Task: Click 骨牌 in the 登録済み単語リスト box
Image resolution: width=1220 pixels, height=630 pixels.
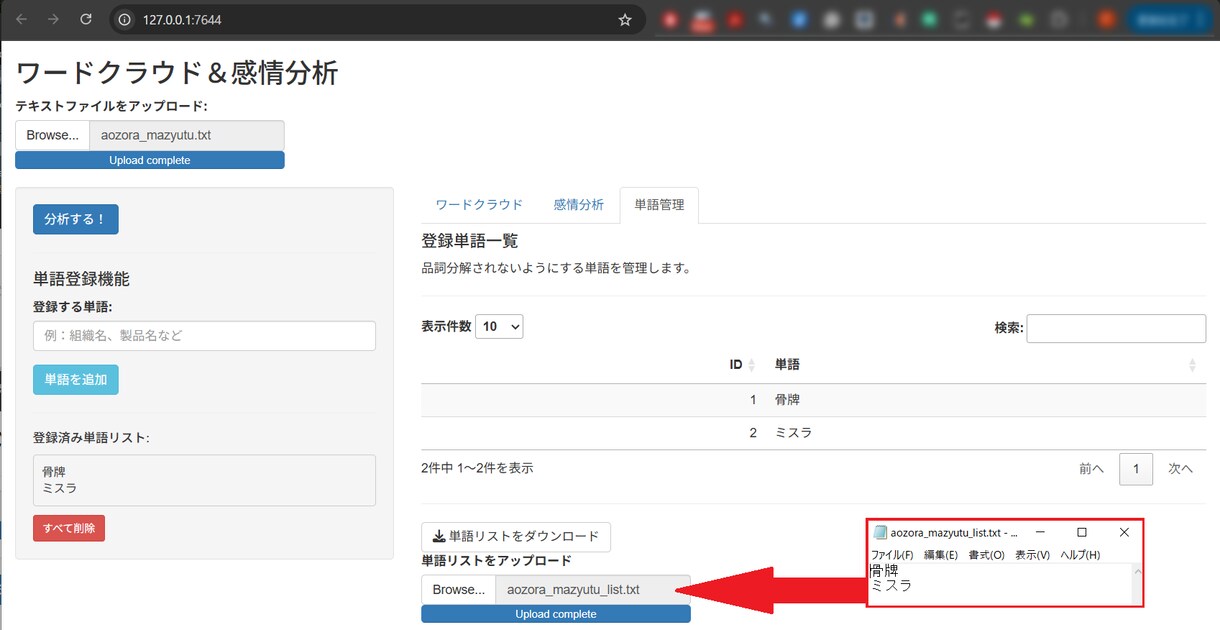Action: click(54, 472)
